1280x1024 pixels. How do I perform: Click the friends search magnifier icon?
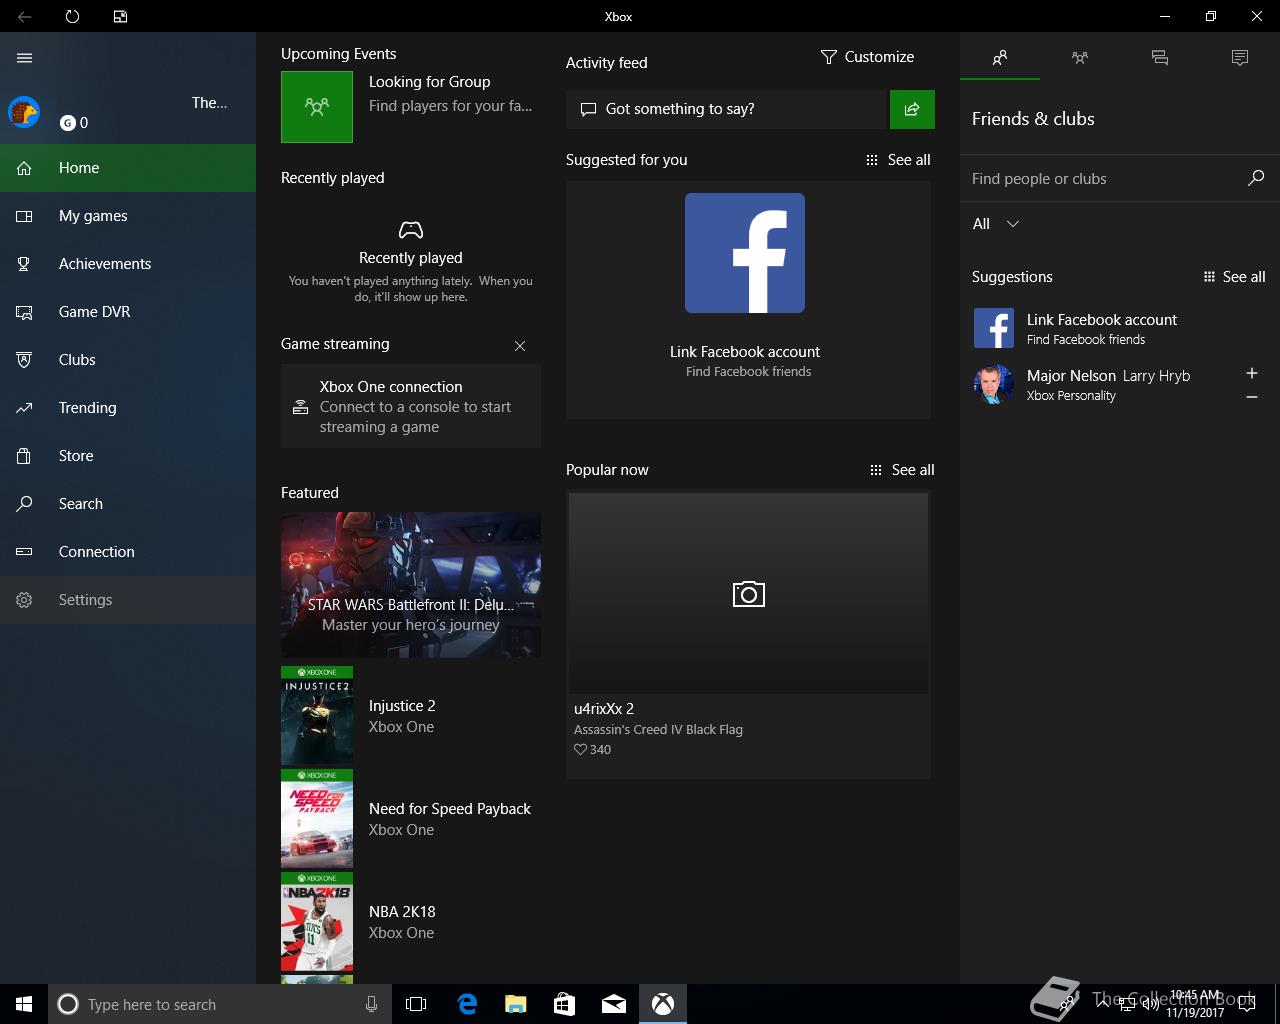1256,178
